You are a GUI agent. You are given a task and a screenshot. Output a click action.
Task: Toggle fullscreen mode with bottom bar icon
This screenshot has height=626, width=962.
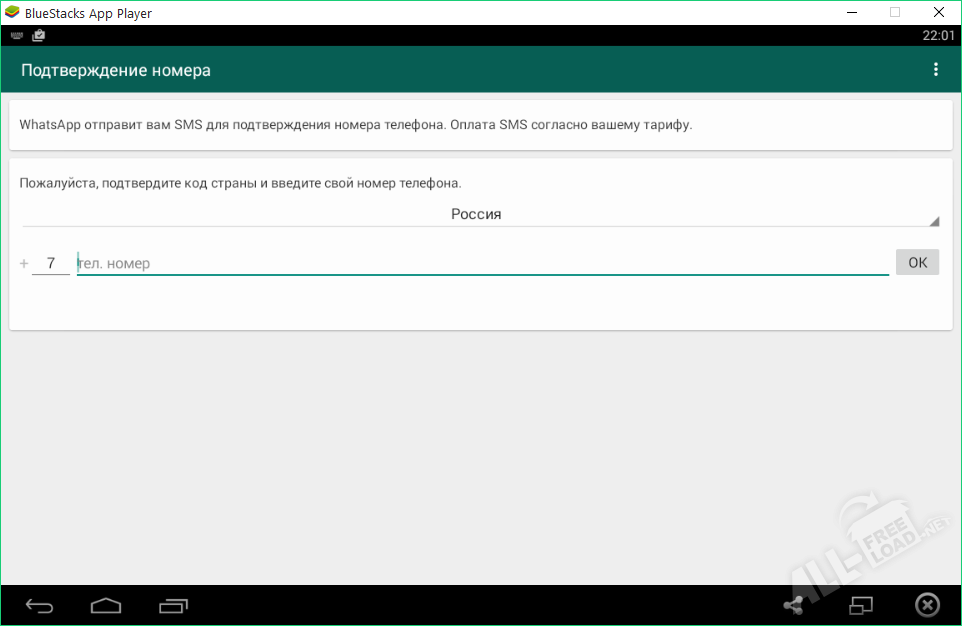861,605
